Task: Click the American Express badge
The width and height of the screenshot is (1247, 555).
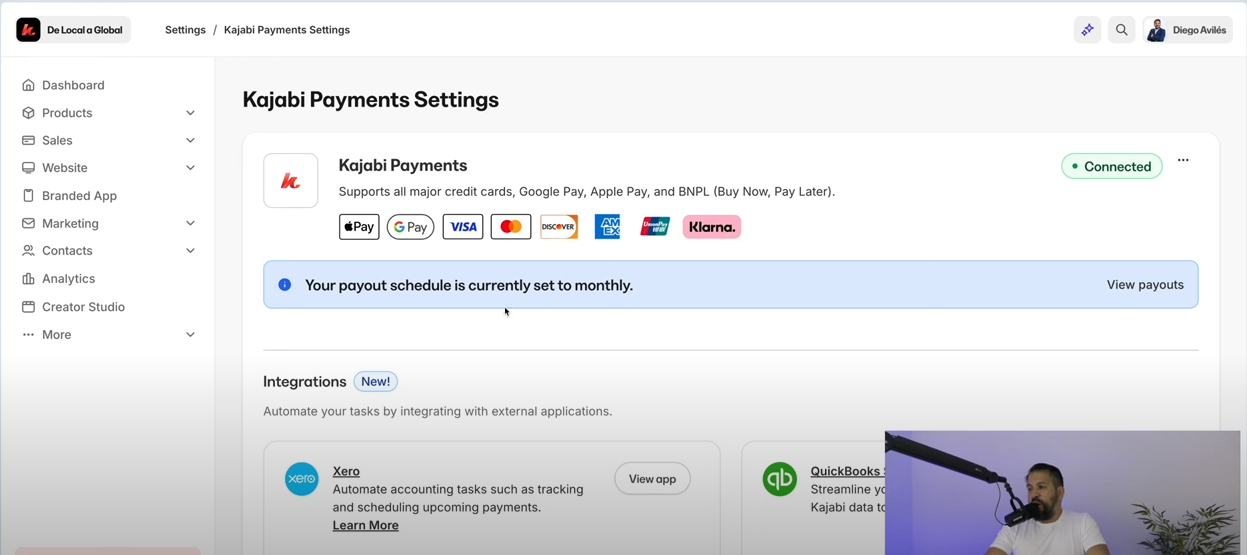Action: click(x=607, y=227)
